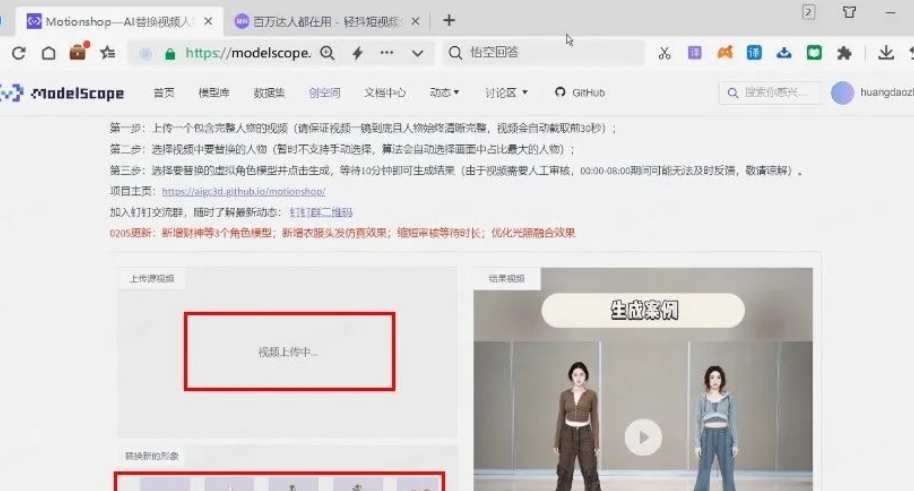Open the browser downloads arrow icon

pyautogui.click(x=886, y=52)
